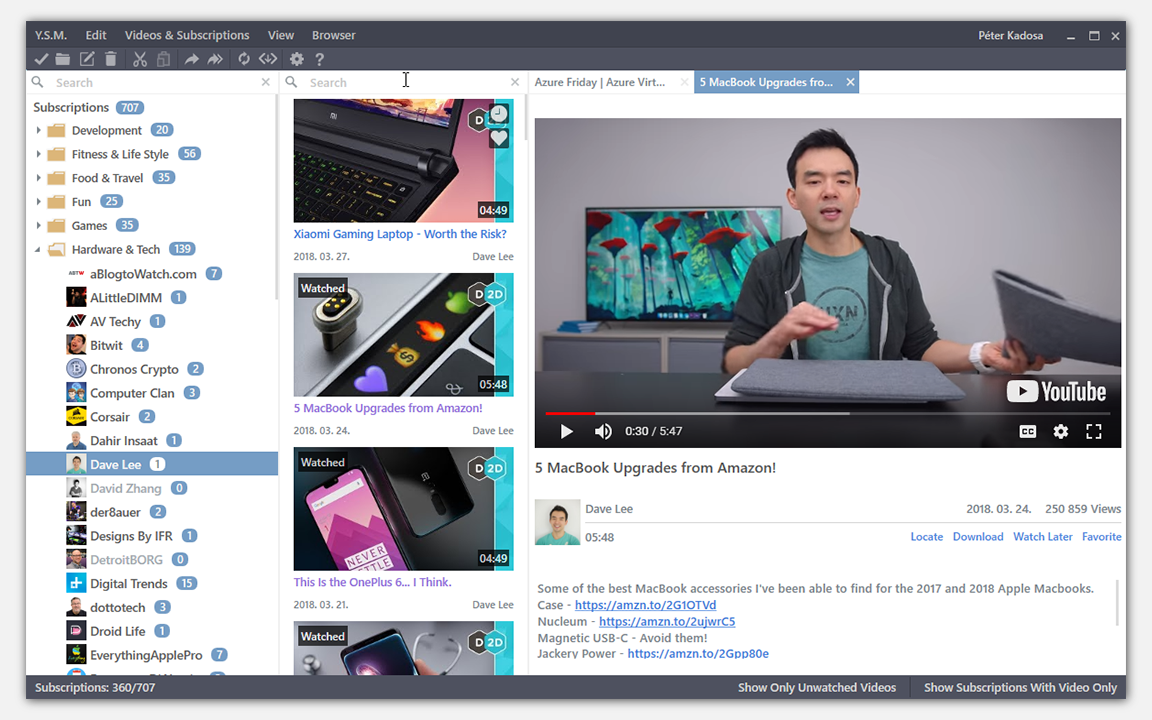Click the watch later clock on Xiaomi thumbnail

(x=499, y=114)
